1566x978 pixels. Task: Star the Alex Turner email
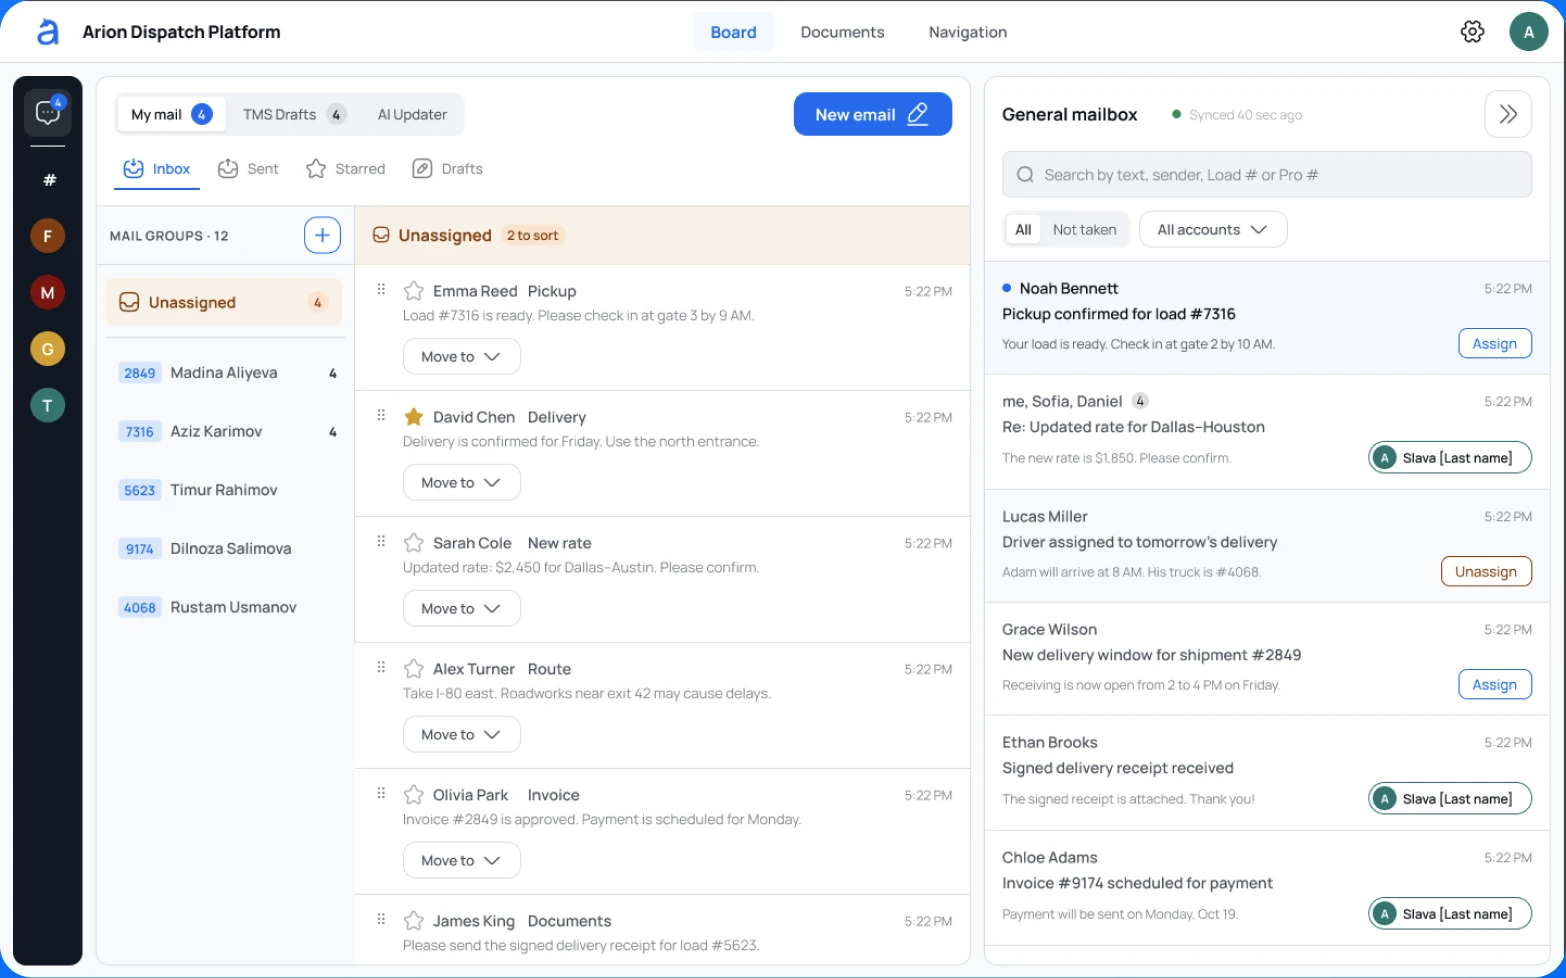point(413,669)
